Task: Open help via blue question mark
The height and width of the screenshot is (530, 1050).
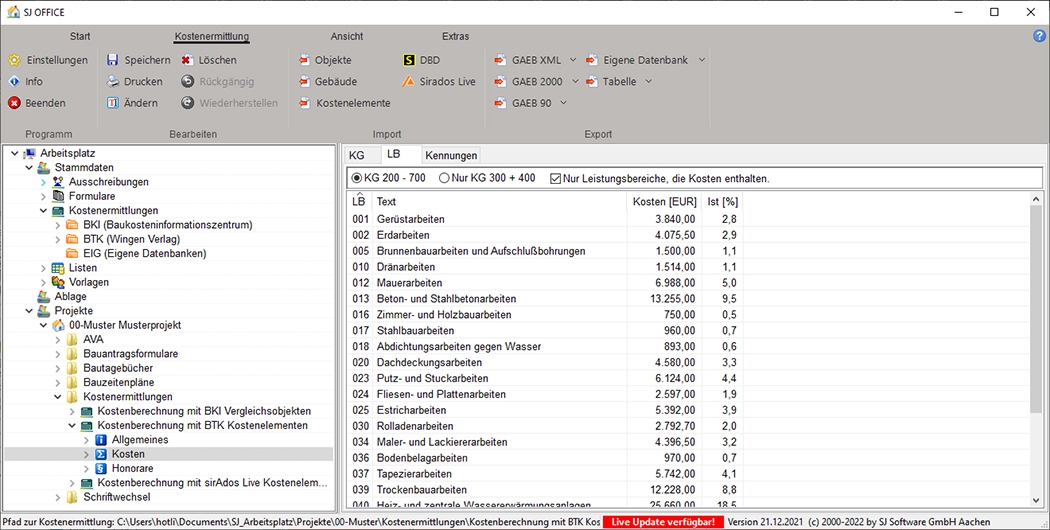Action: click(1039, 36)
